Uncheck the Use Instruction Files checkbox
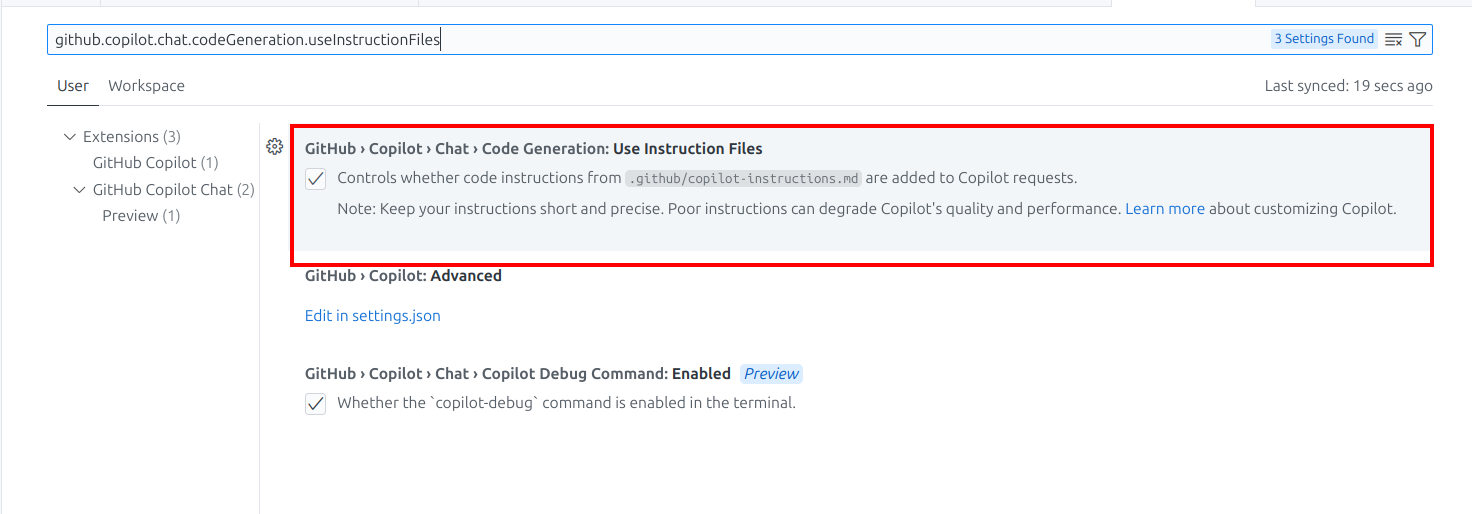 tap(316, 179)
